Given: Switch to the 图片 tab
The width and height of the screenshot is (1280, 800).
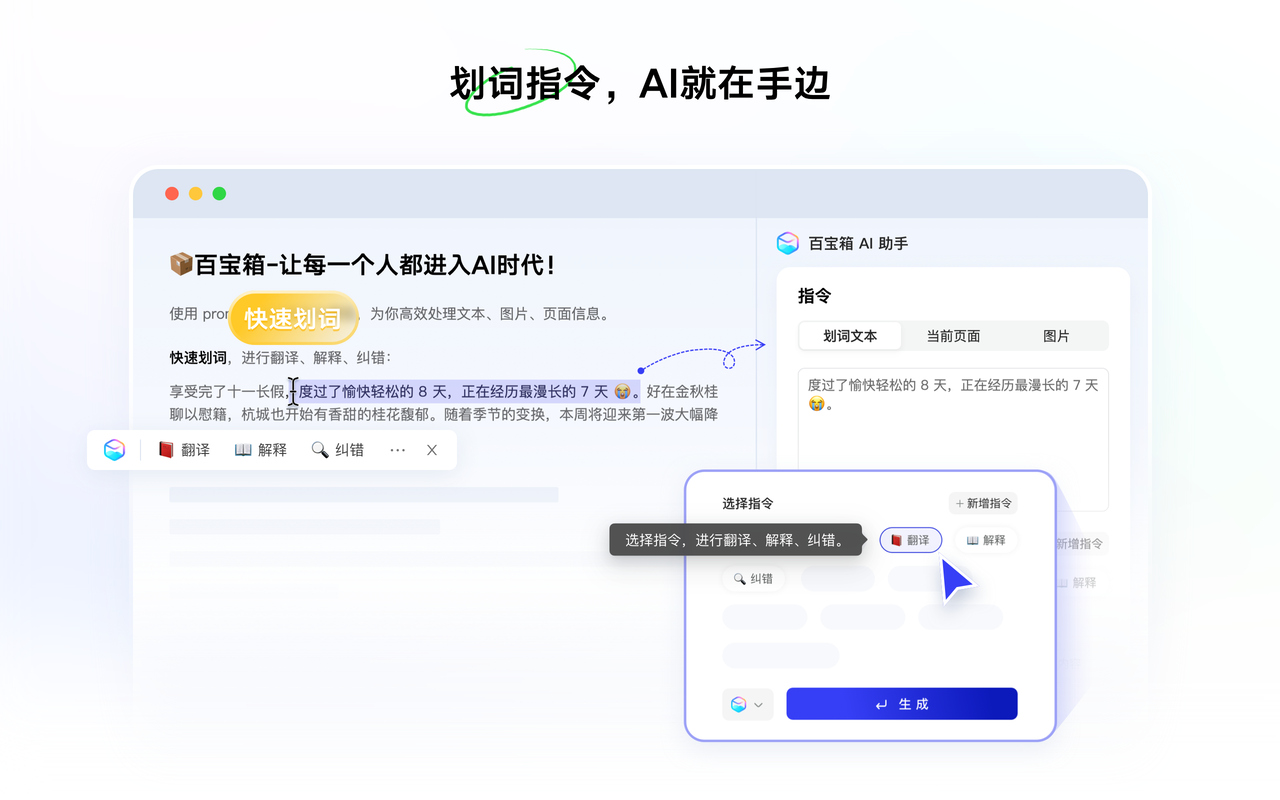Looking at the screenshot, I should pos(1057,335).
